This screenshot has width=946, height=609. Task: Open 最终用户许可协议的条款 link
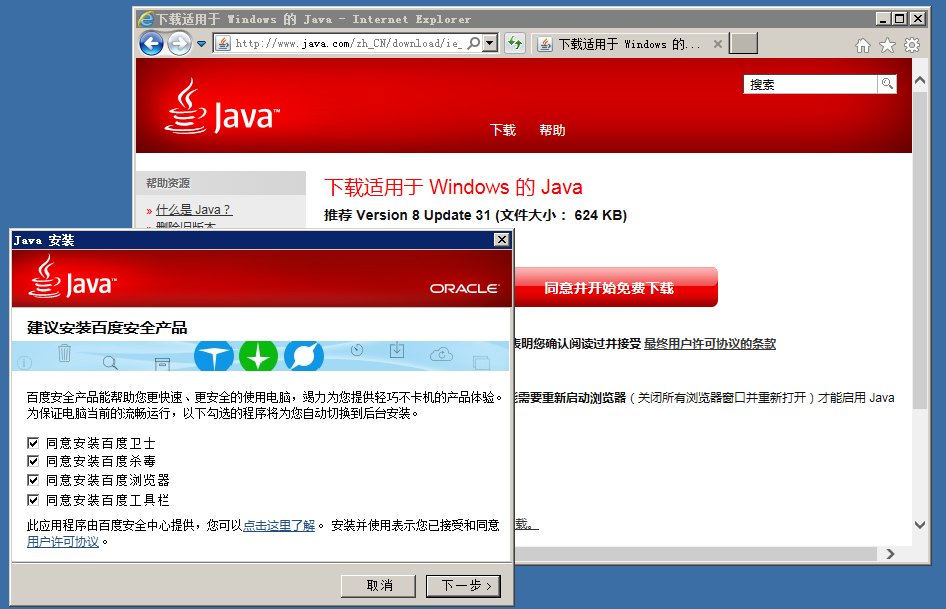pyautogui.click(x=710, y=343)
